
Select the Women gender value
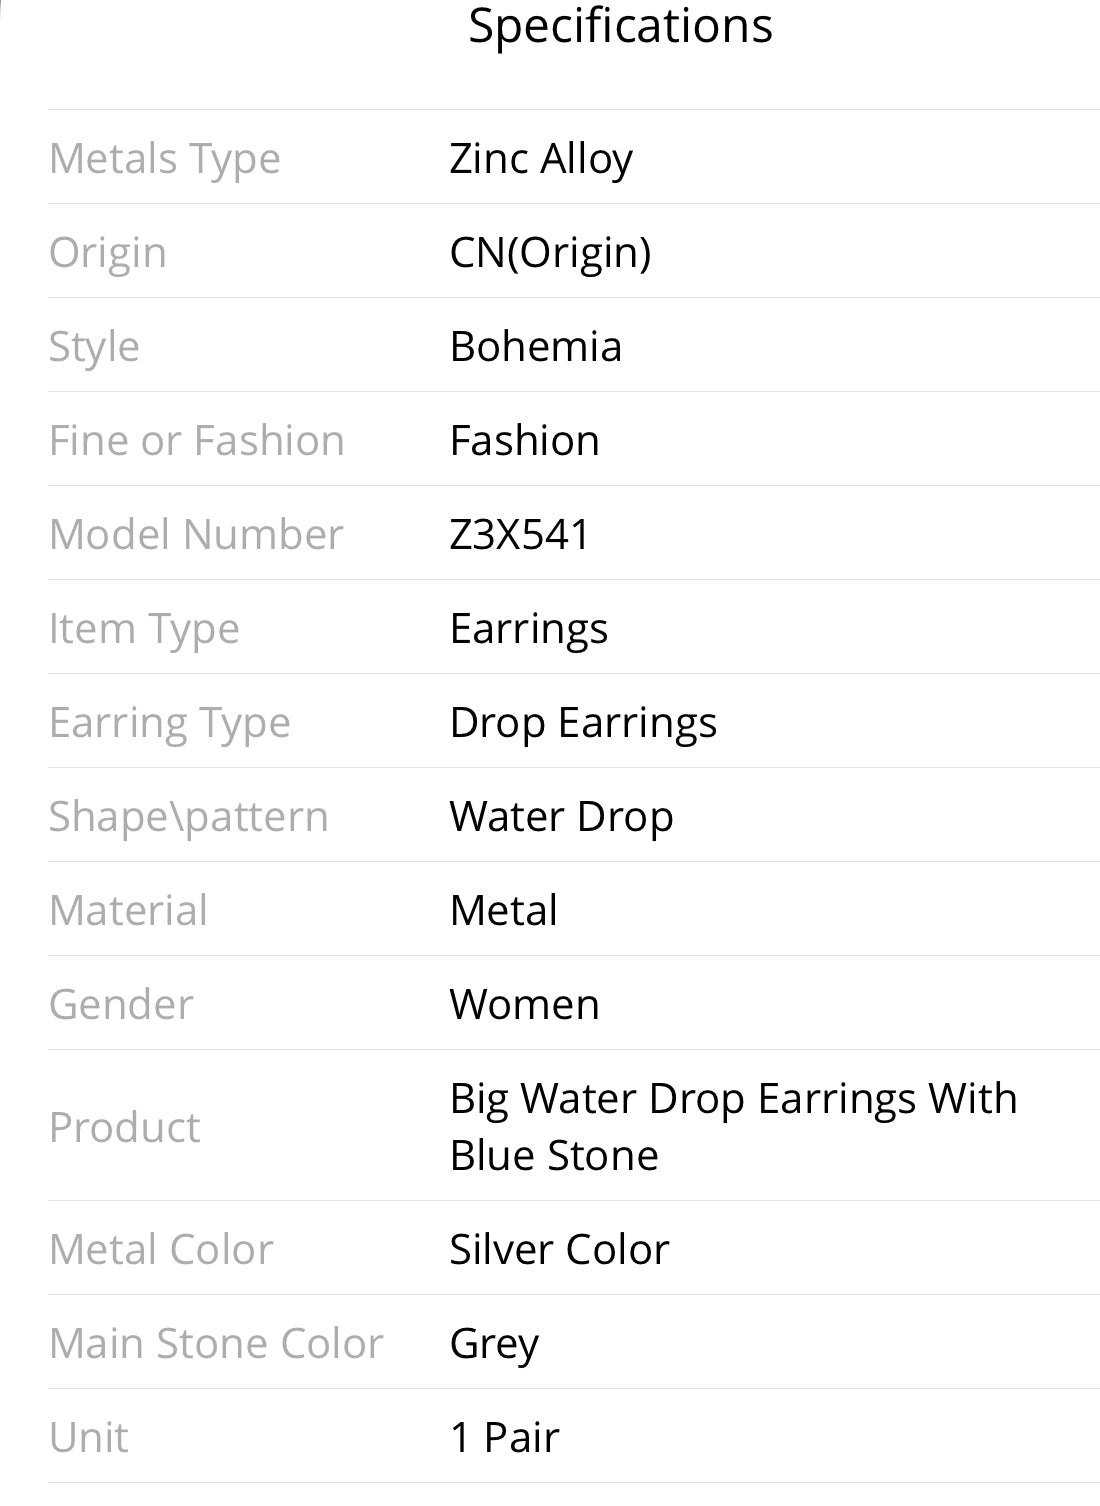click(x=525, y=1004)
